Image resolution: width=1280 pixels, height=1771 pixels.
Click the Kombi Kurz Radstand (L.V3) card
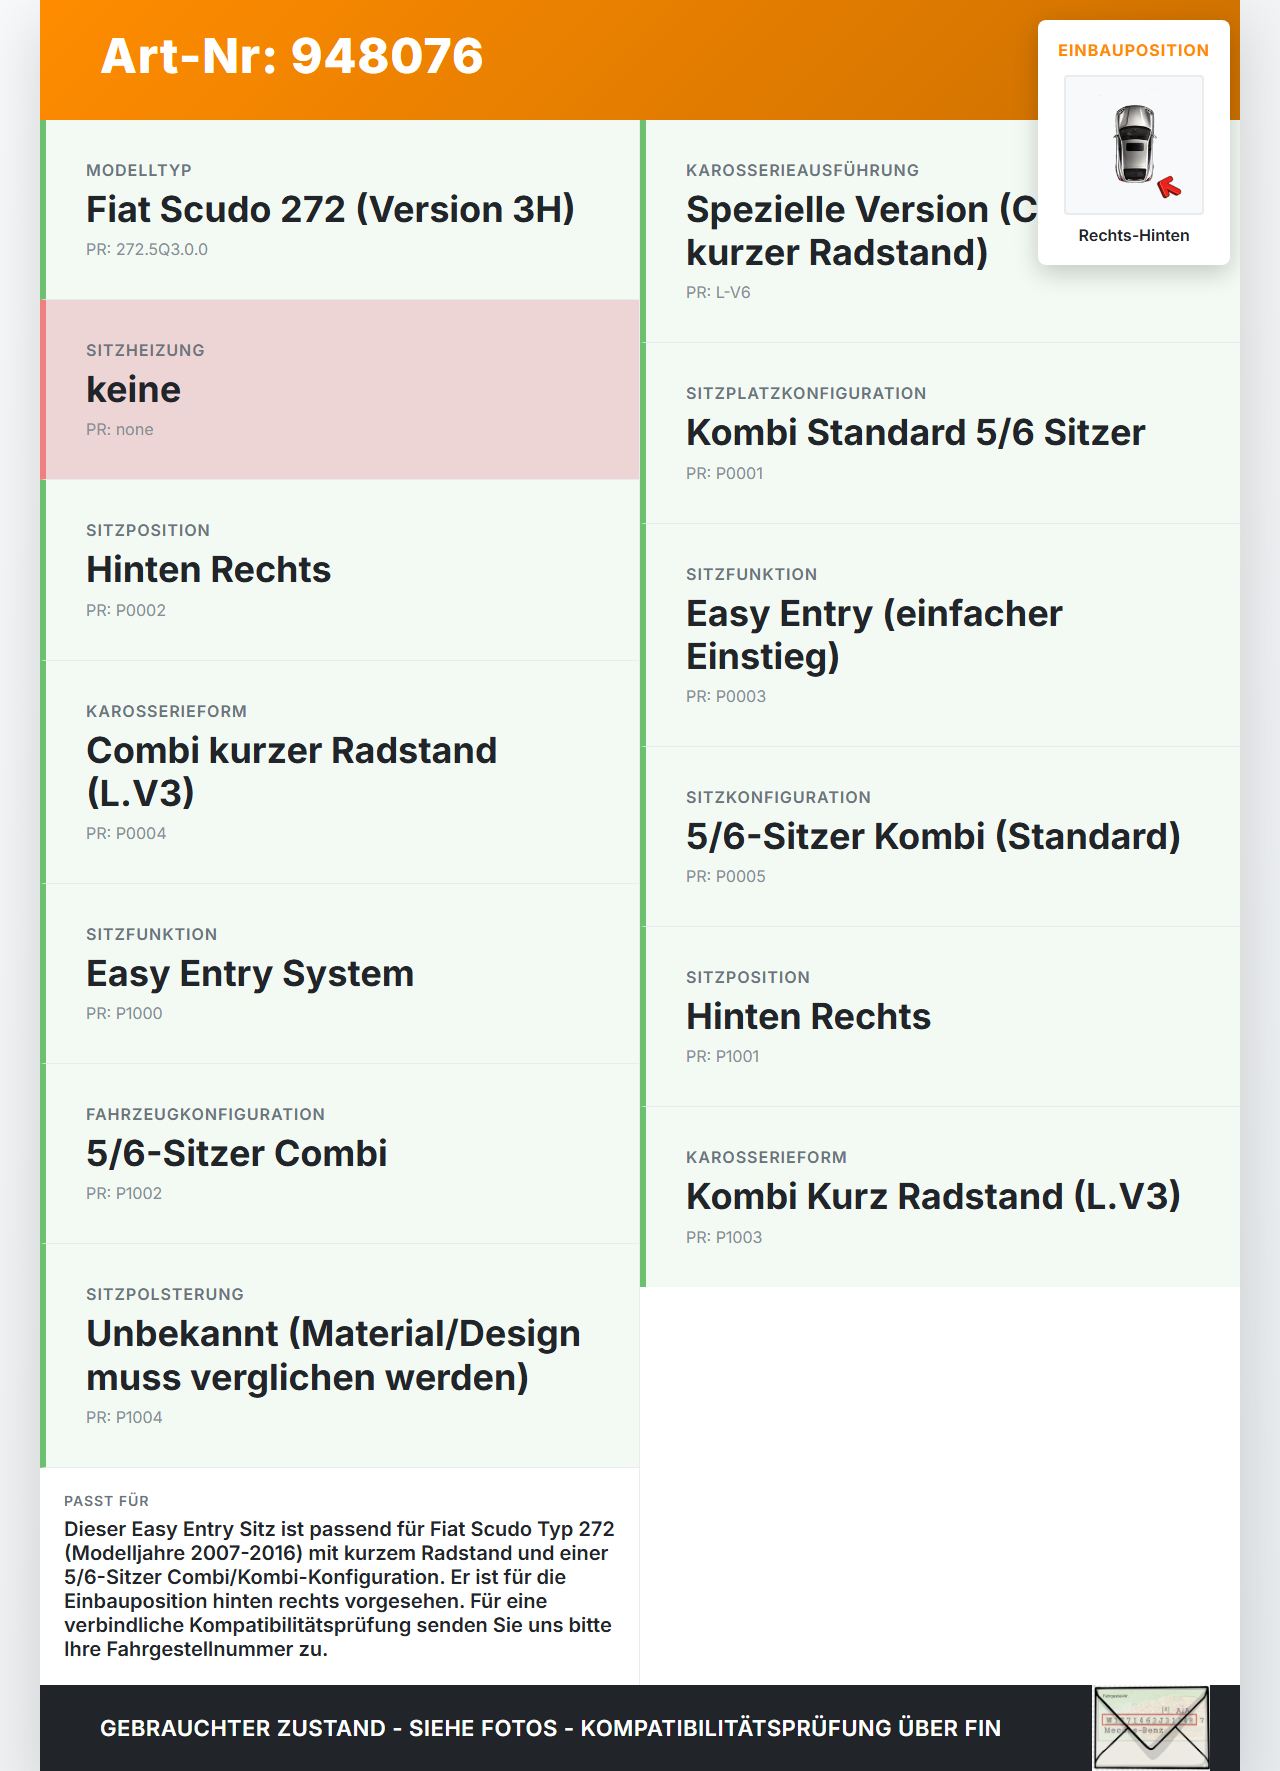click(940, 1197)
